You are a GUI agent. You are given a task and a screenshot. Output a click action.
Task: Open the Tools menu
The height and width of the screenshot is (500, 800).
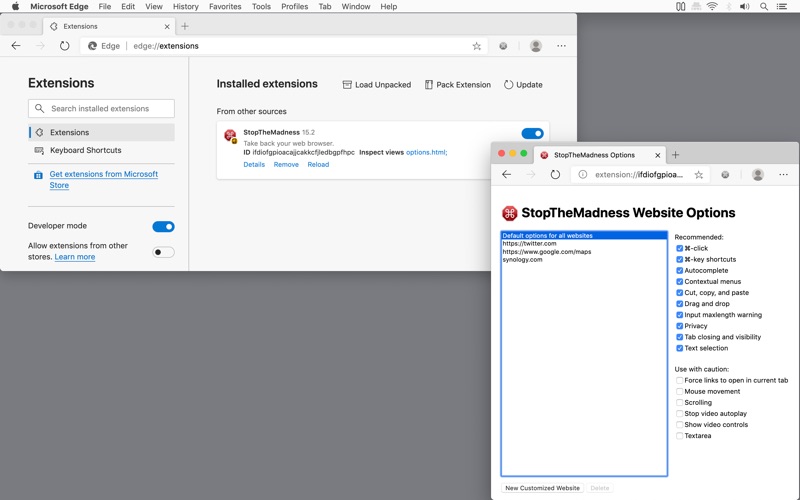[x=261, y=7]
